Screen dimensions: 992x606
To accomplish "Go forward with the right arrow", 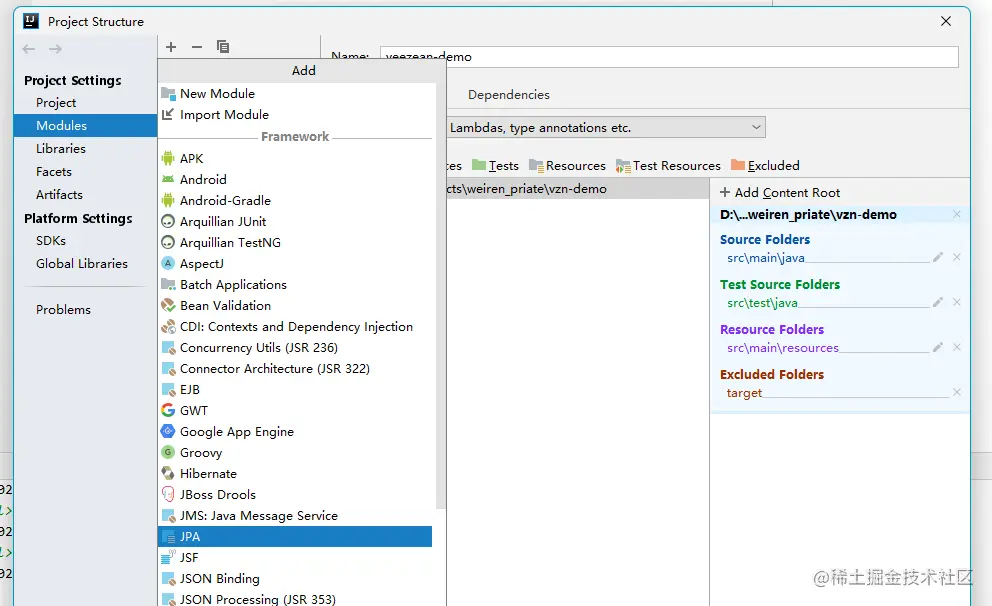I will click(56, 49).
